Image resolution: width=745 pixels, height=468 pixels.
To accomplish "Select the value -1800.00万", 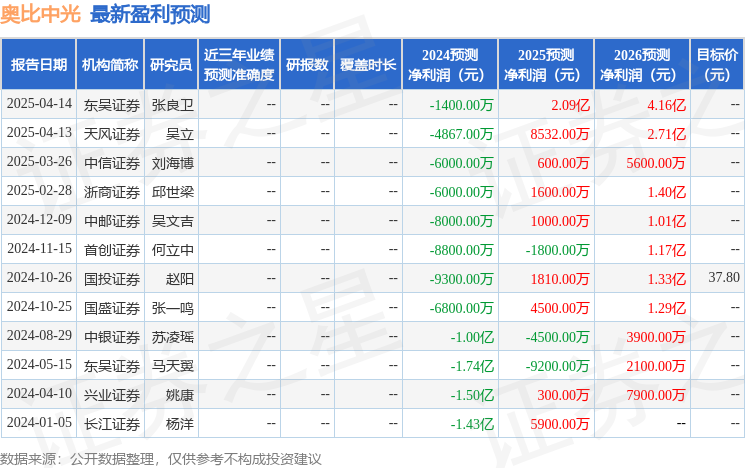I will click(557, 250).
